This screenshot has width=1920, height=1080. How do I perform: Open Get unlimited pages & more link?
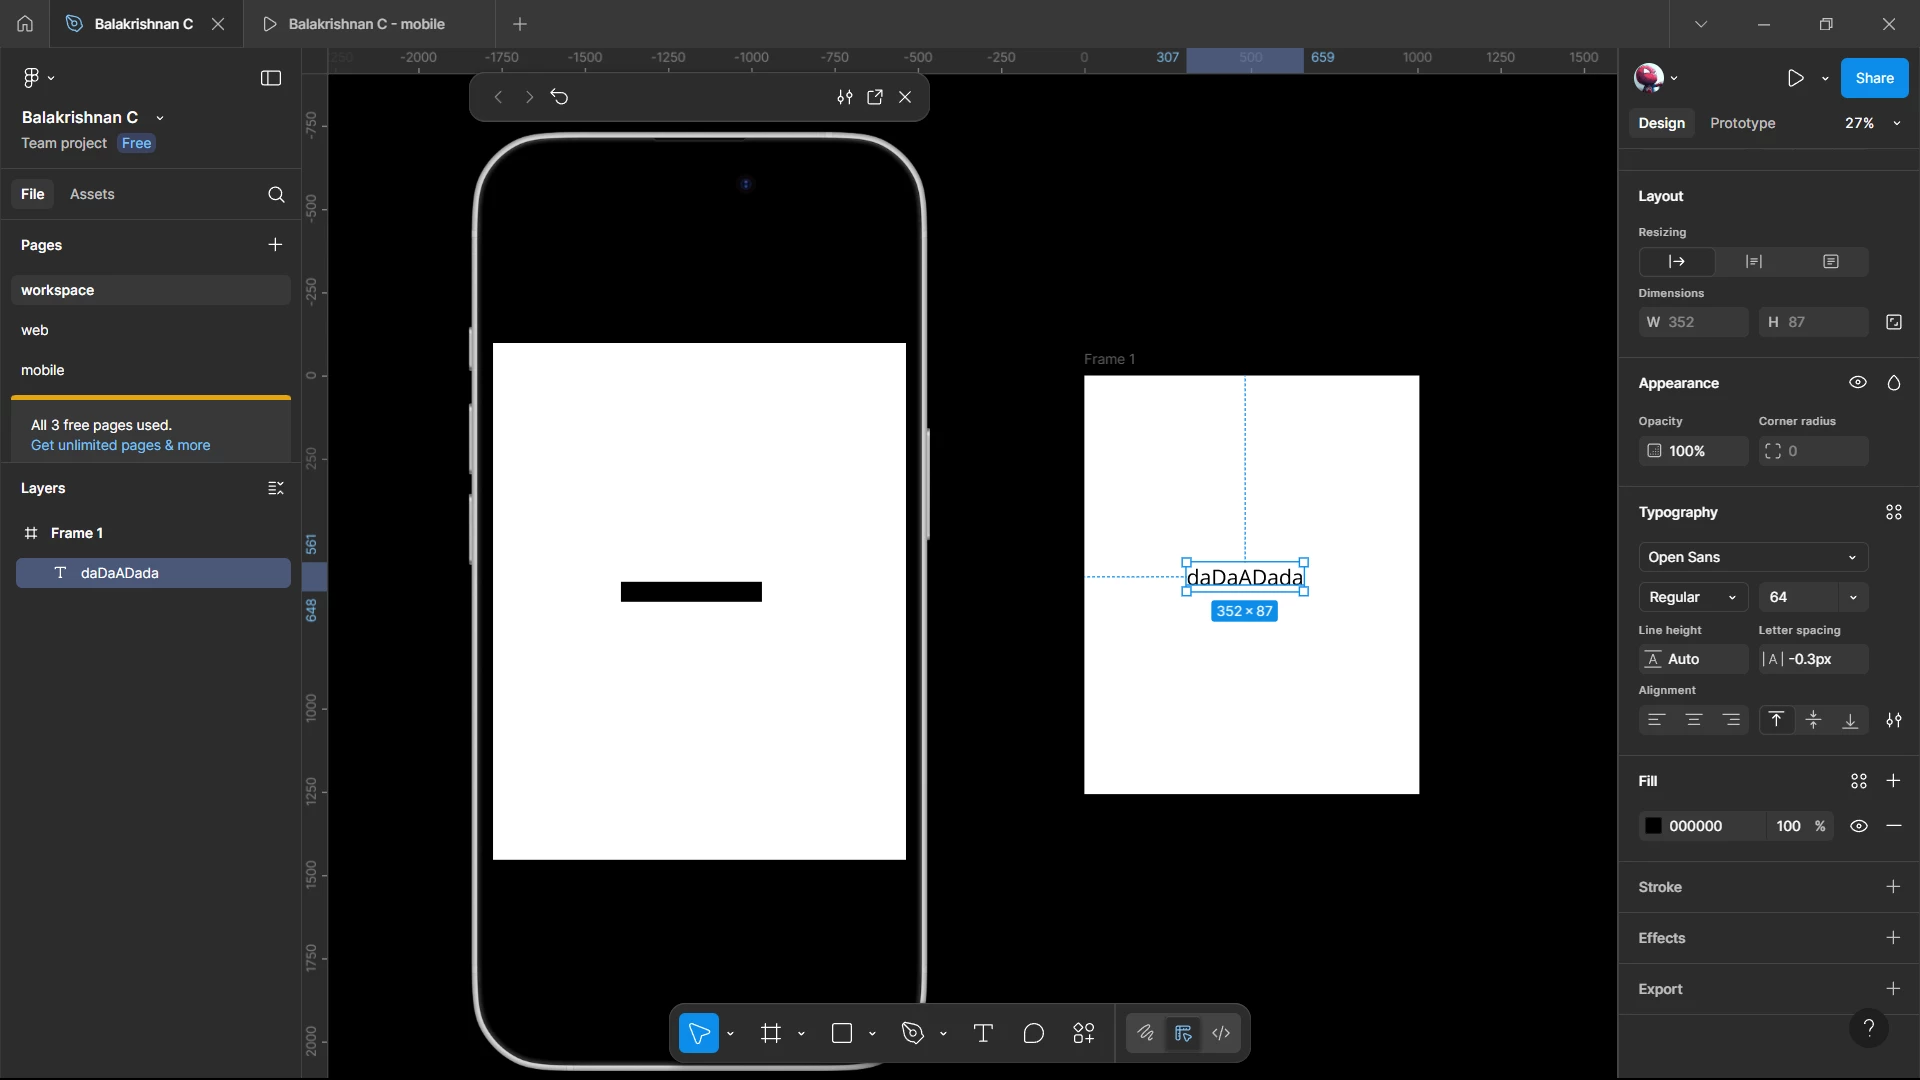tap(120, 445)
